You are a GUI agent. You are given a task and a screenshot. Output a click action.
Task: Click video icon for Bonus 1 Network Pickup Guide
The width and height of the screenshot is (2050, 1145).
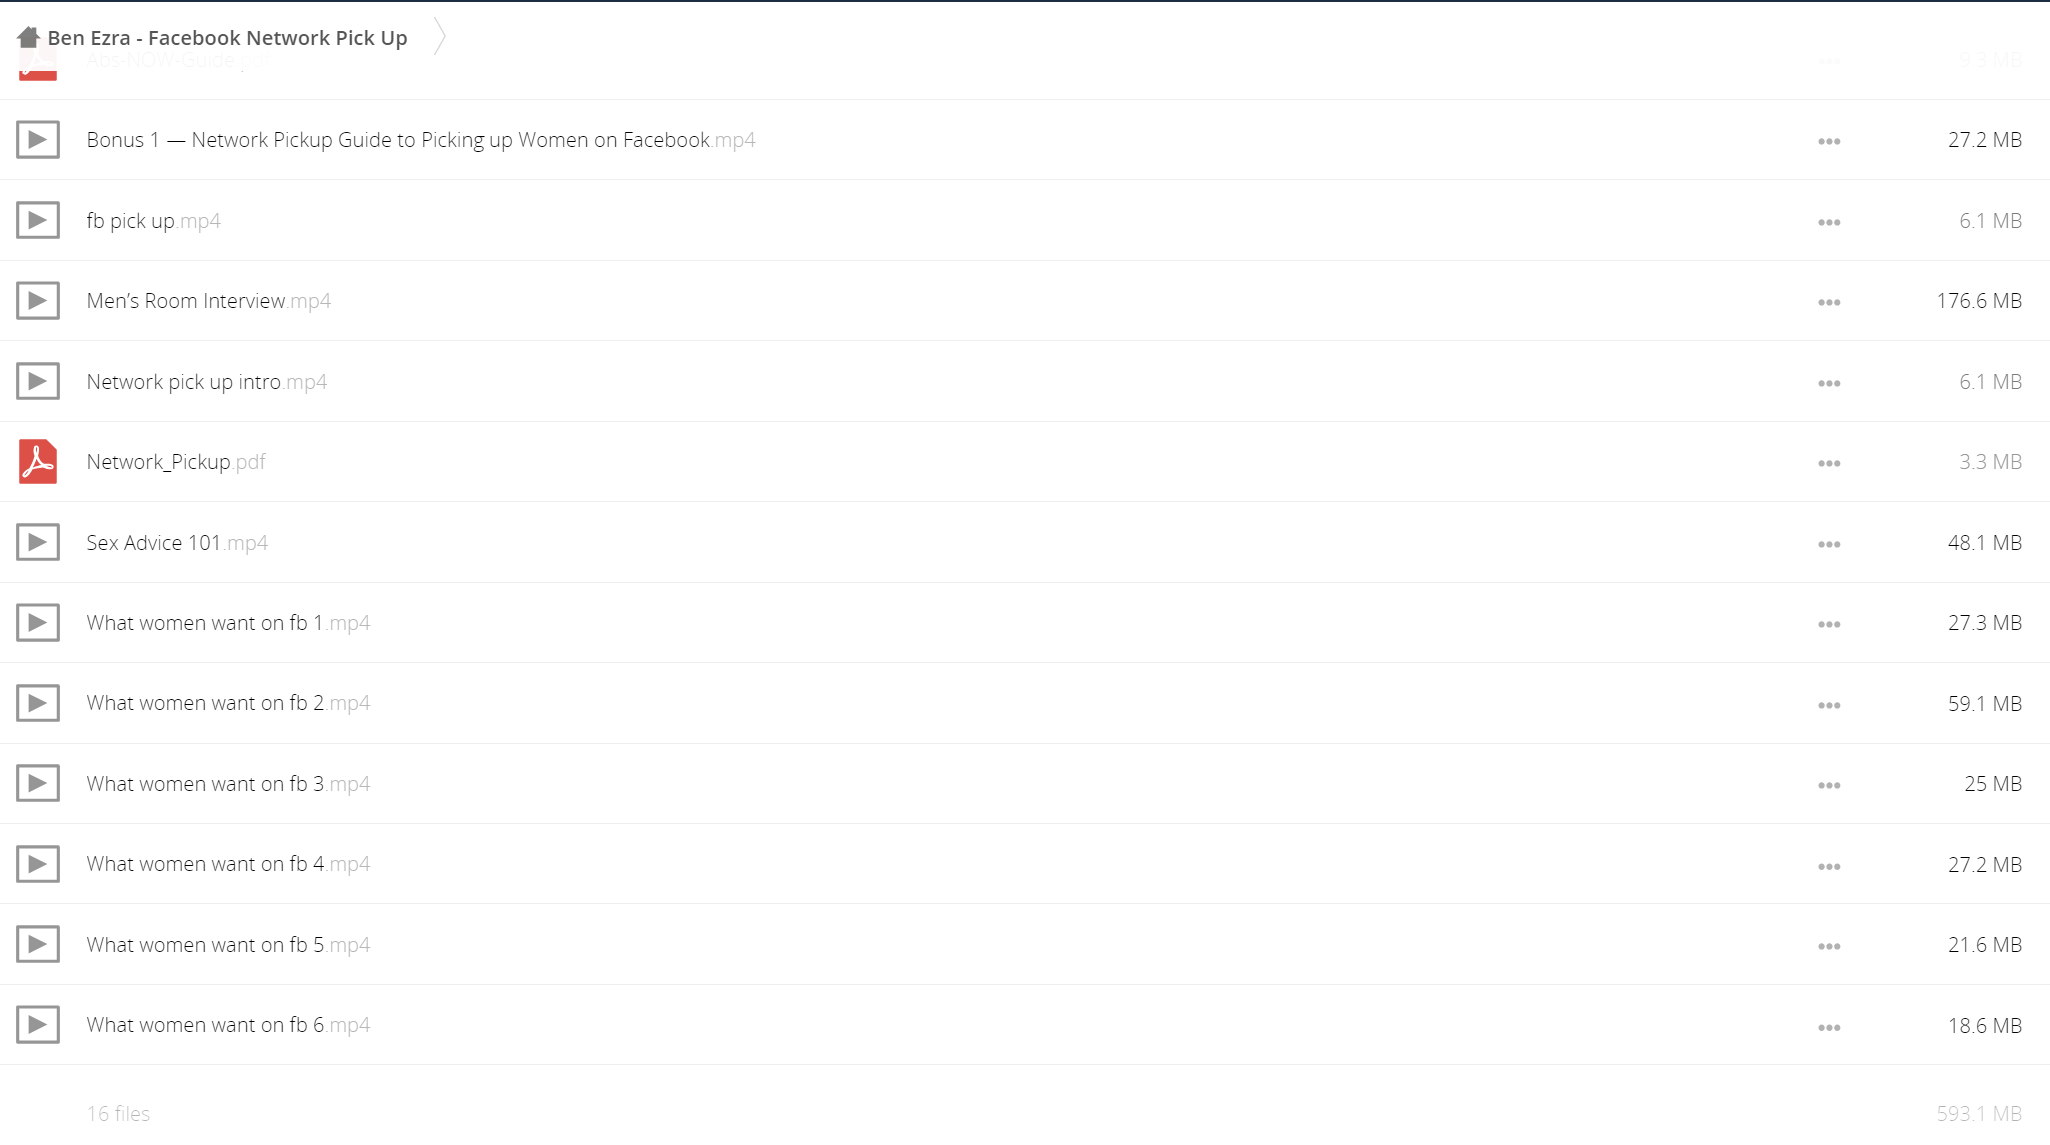pos(38,140)
